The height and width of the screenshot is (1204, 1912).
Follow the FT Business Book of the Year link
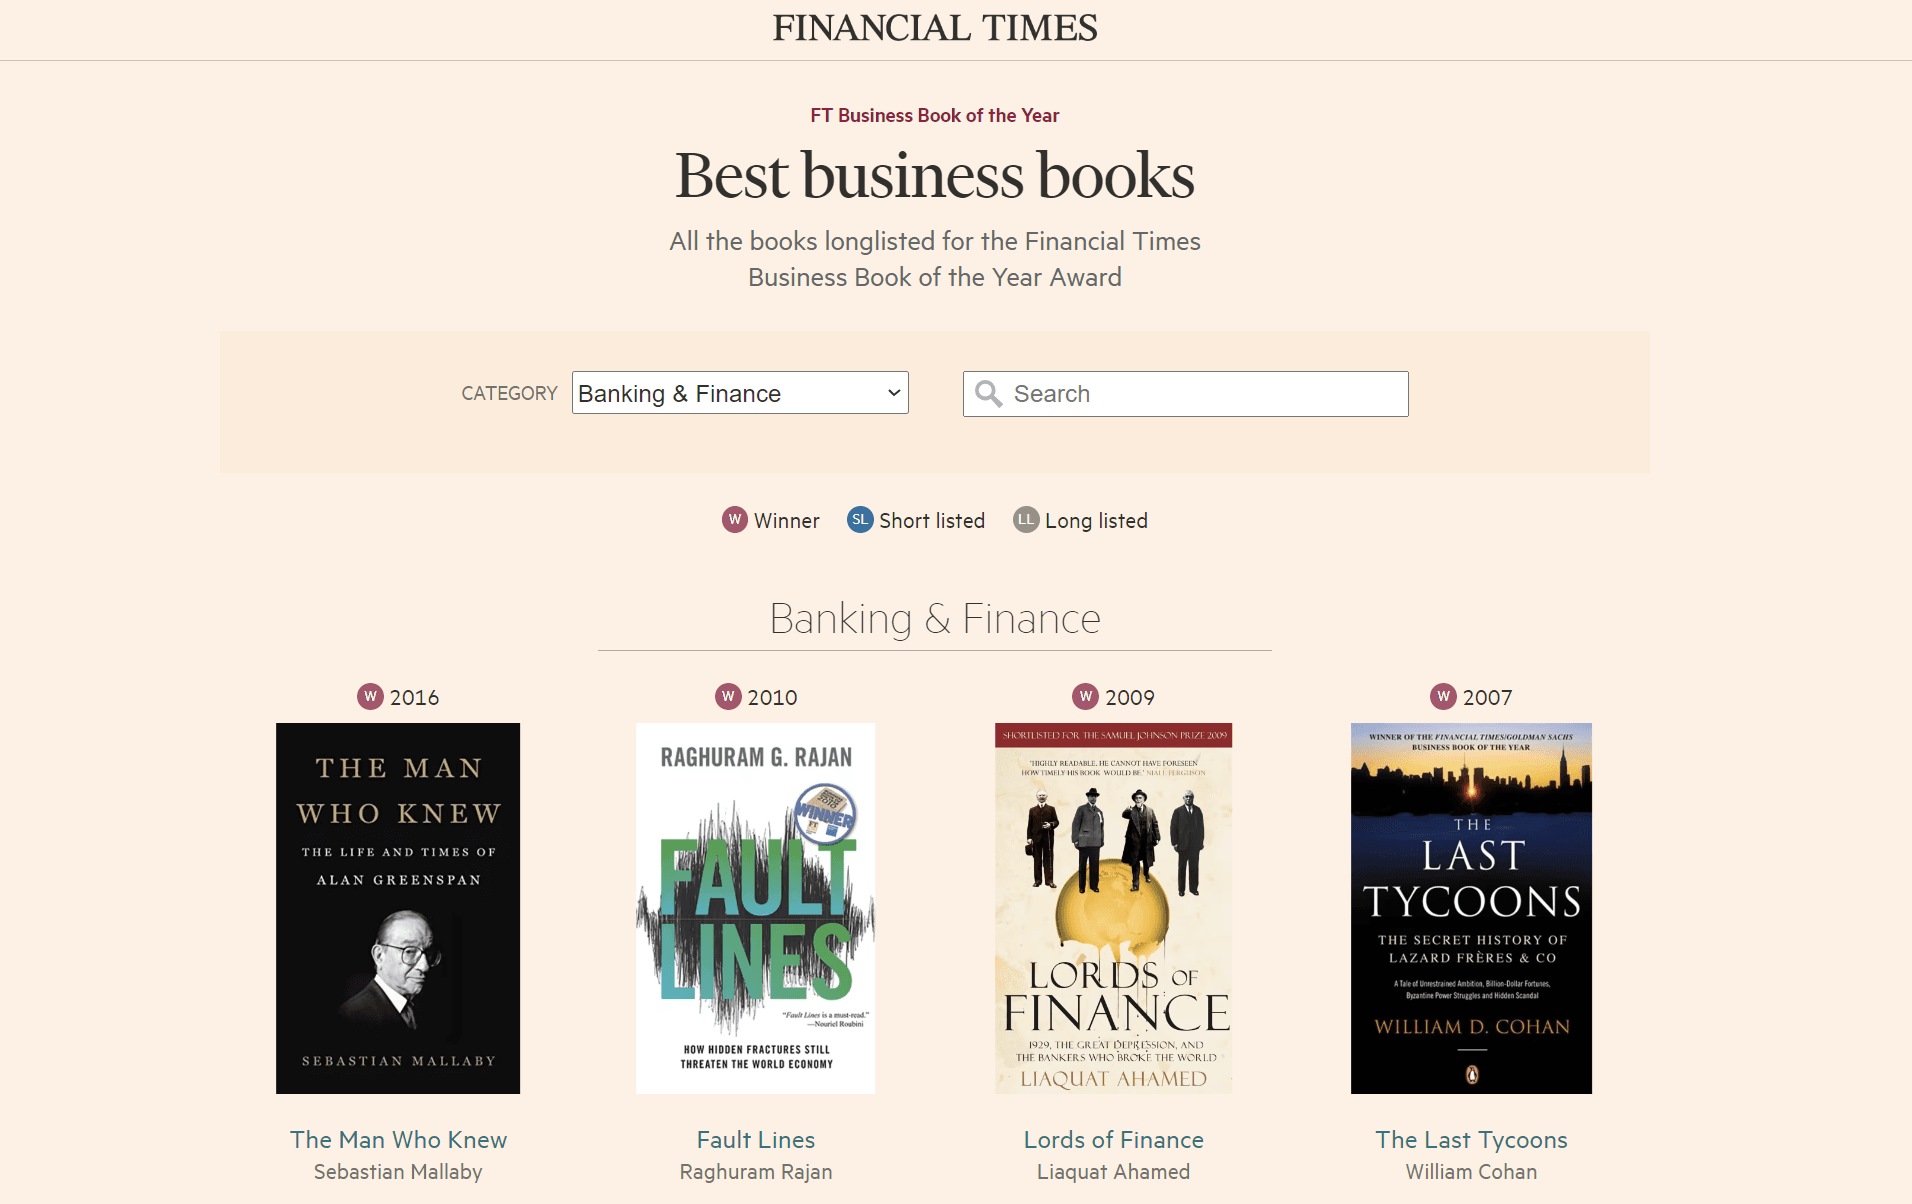[x=935, y=116]
